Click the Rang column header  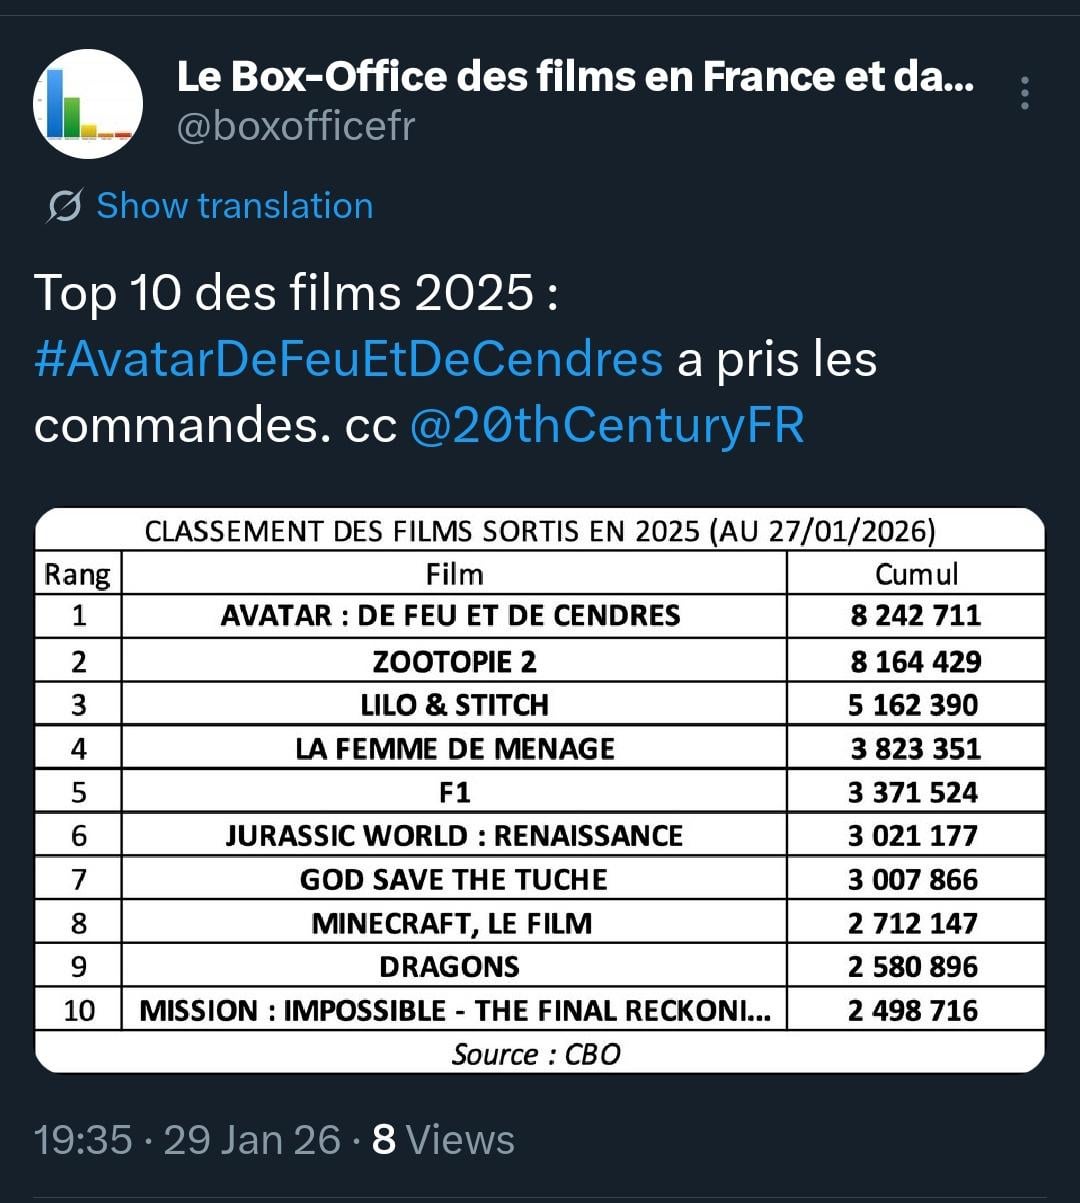point(77,575)
